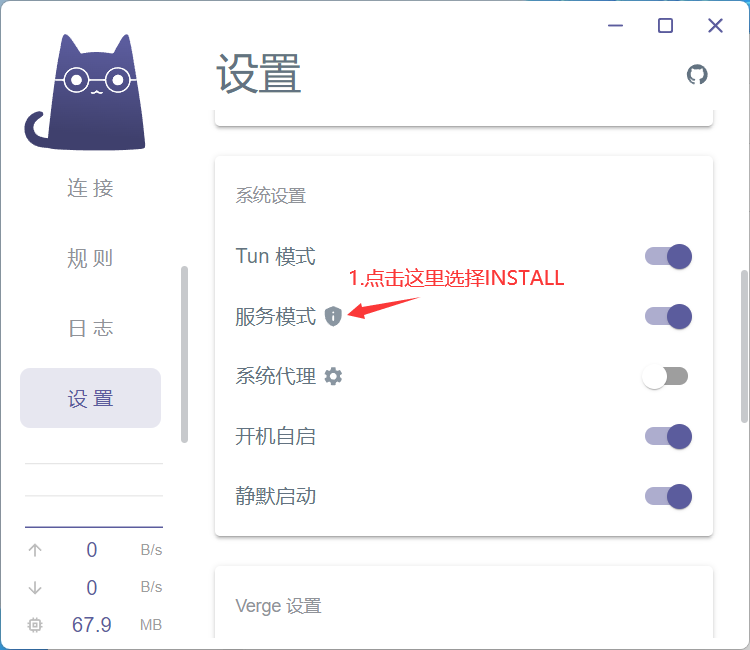This screenshot has height=650, width=750.
Task: Close the Clash Verge window
Action: (715, 25)
